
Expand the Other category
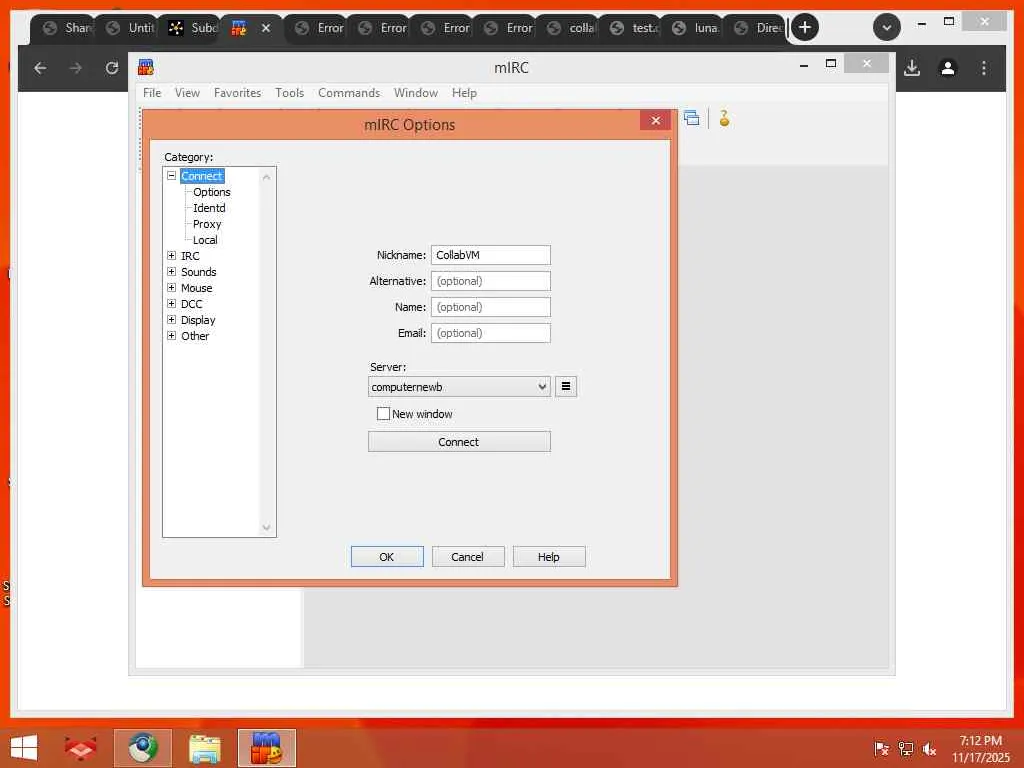click(171, 336)
